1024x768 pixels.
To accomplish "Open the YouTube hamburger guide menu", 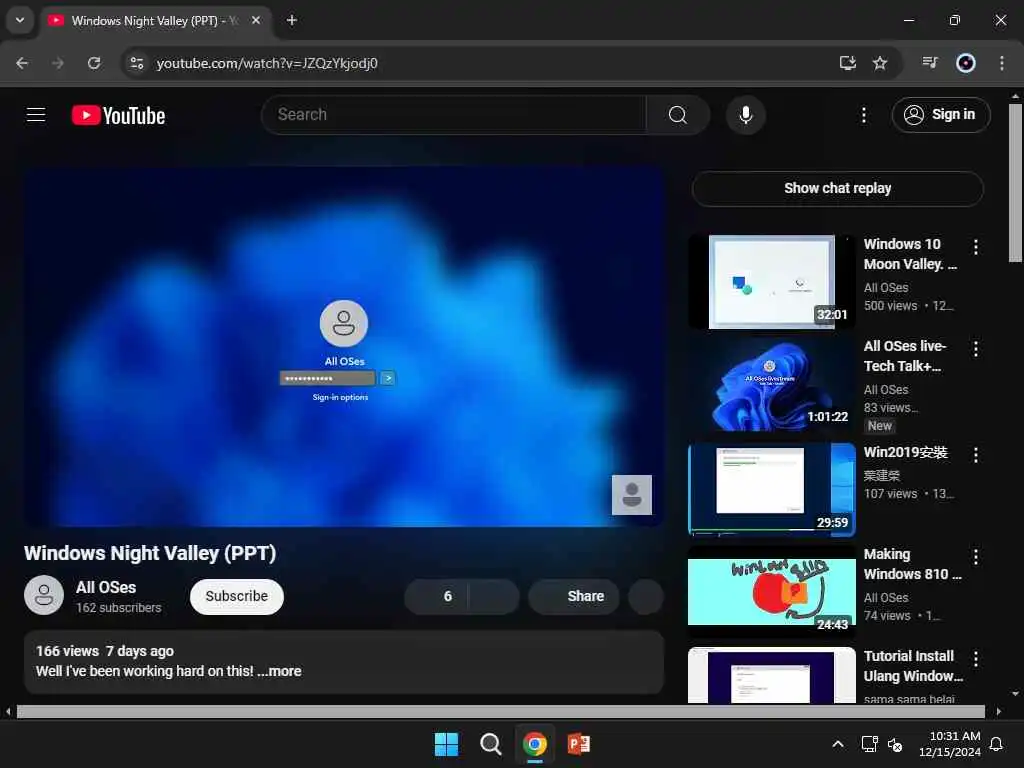I will point(36,115).
